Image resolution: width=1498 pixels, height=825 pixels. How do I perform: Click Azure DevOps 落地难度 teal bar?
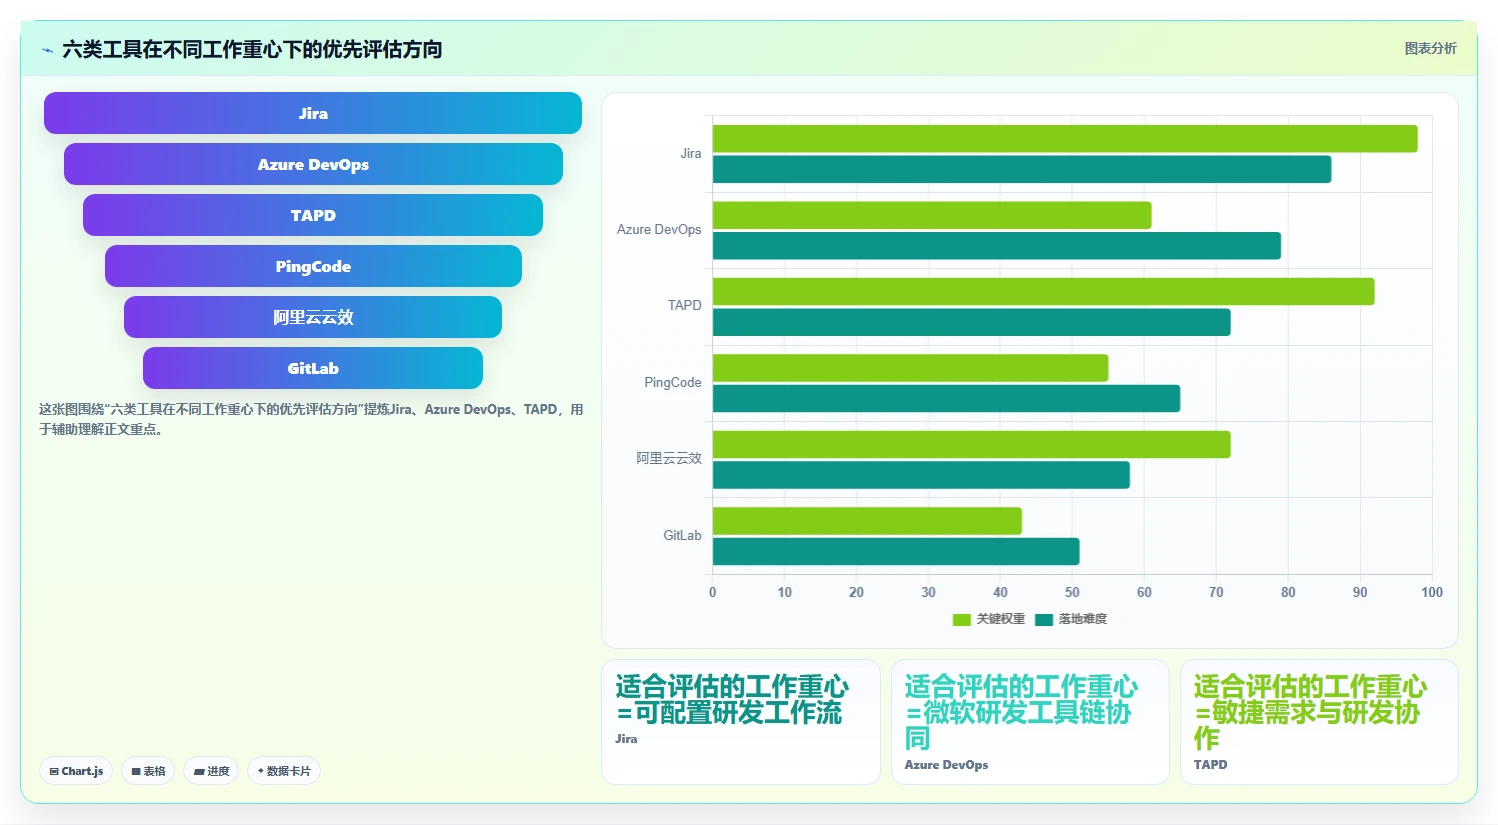tap(997, 246)
